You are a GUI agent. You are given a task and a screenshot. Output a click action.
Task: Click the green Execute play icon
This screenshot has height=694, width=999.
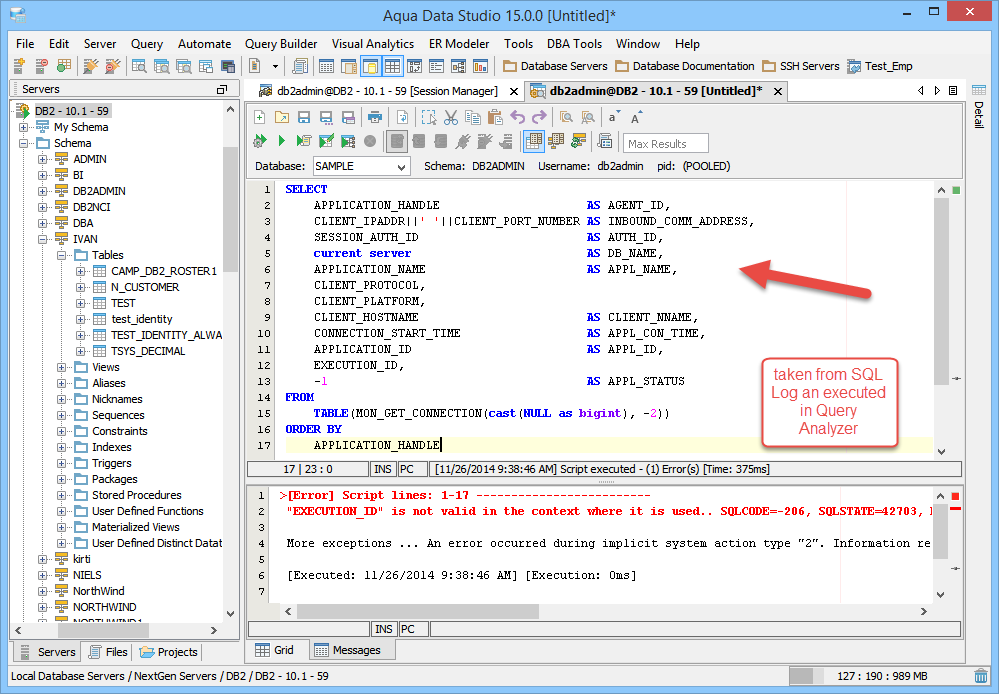point(282,142)
